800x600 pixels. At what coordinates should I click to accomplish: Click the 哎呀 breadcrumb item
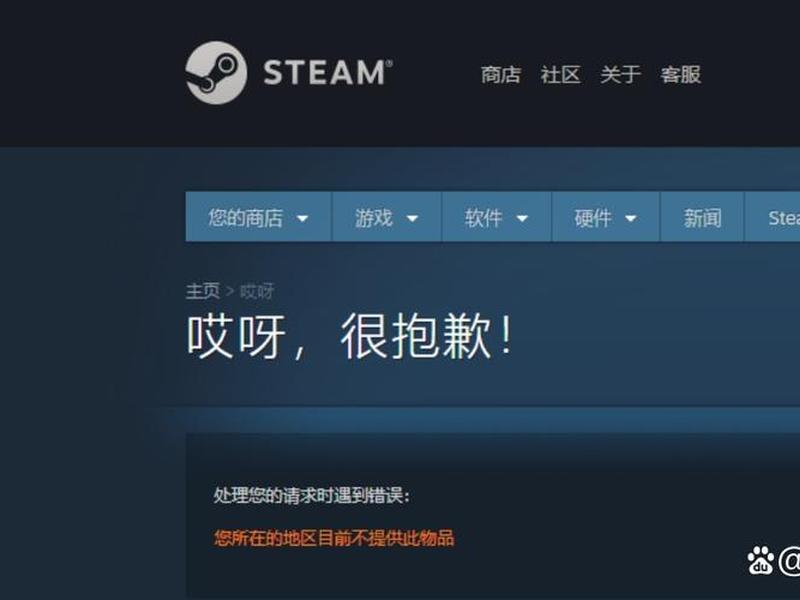tap(257, 291)
